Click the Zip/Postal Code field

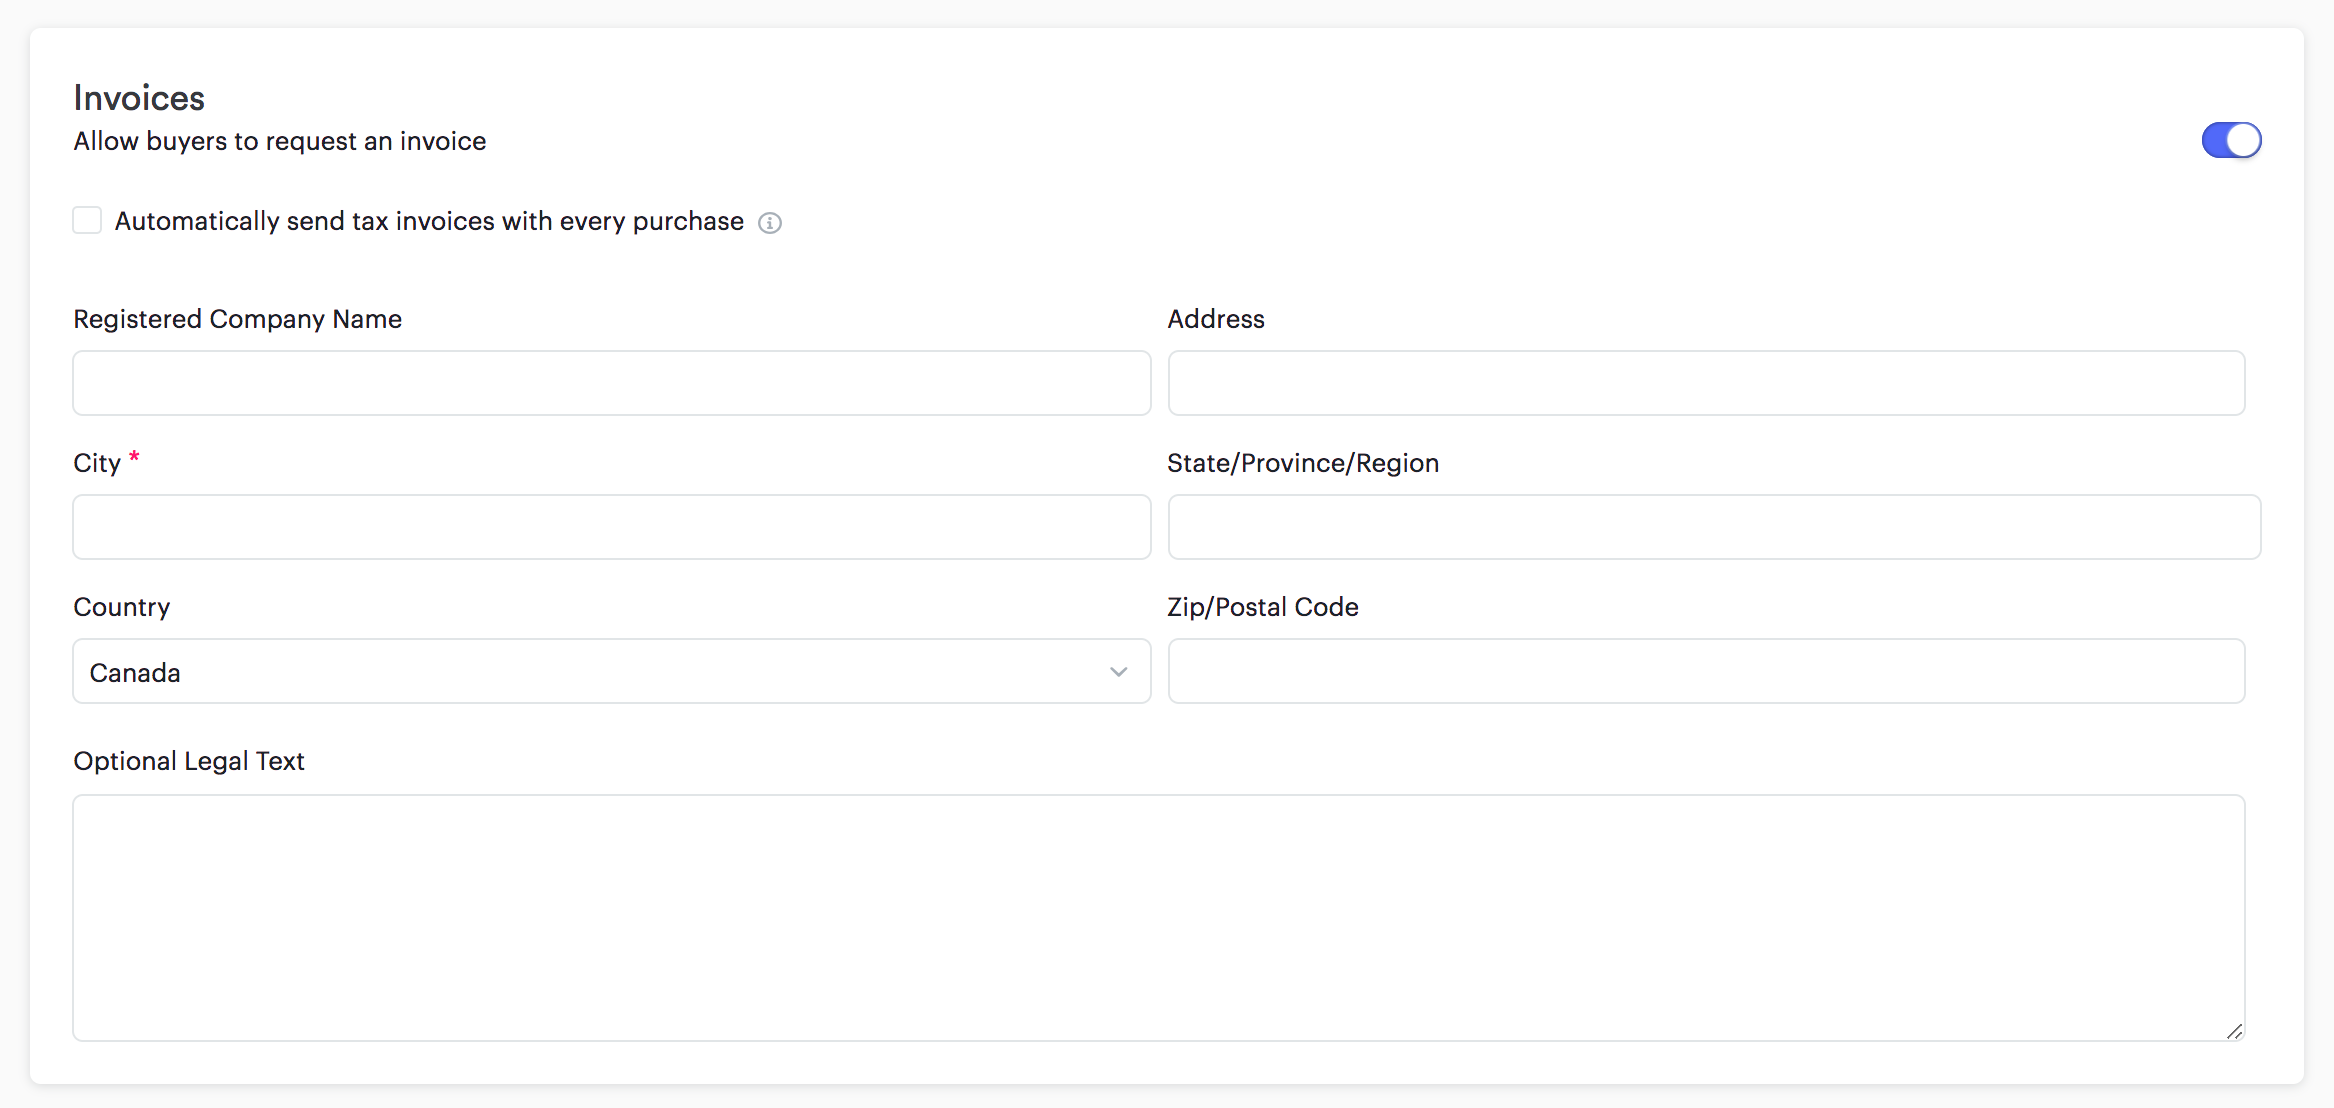1706,671
